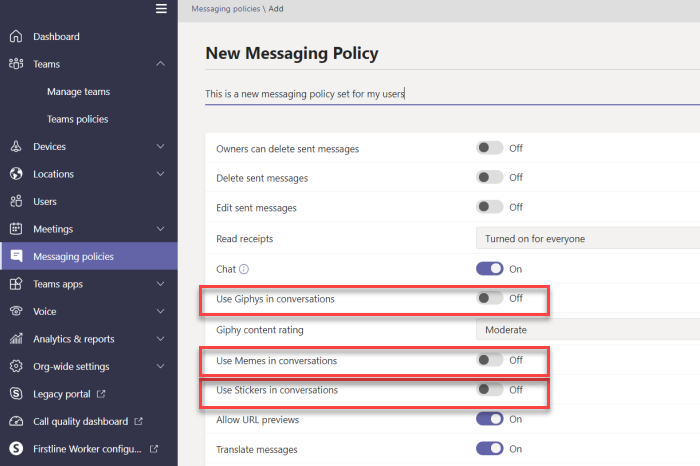Turn on Use Stickers in conversations
The image size is (700, 466).
click(489, 389)
